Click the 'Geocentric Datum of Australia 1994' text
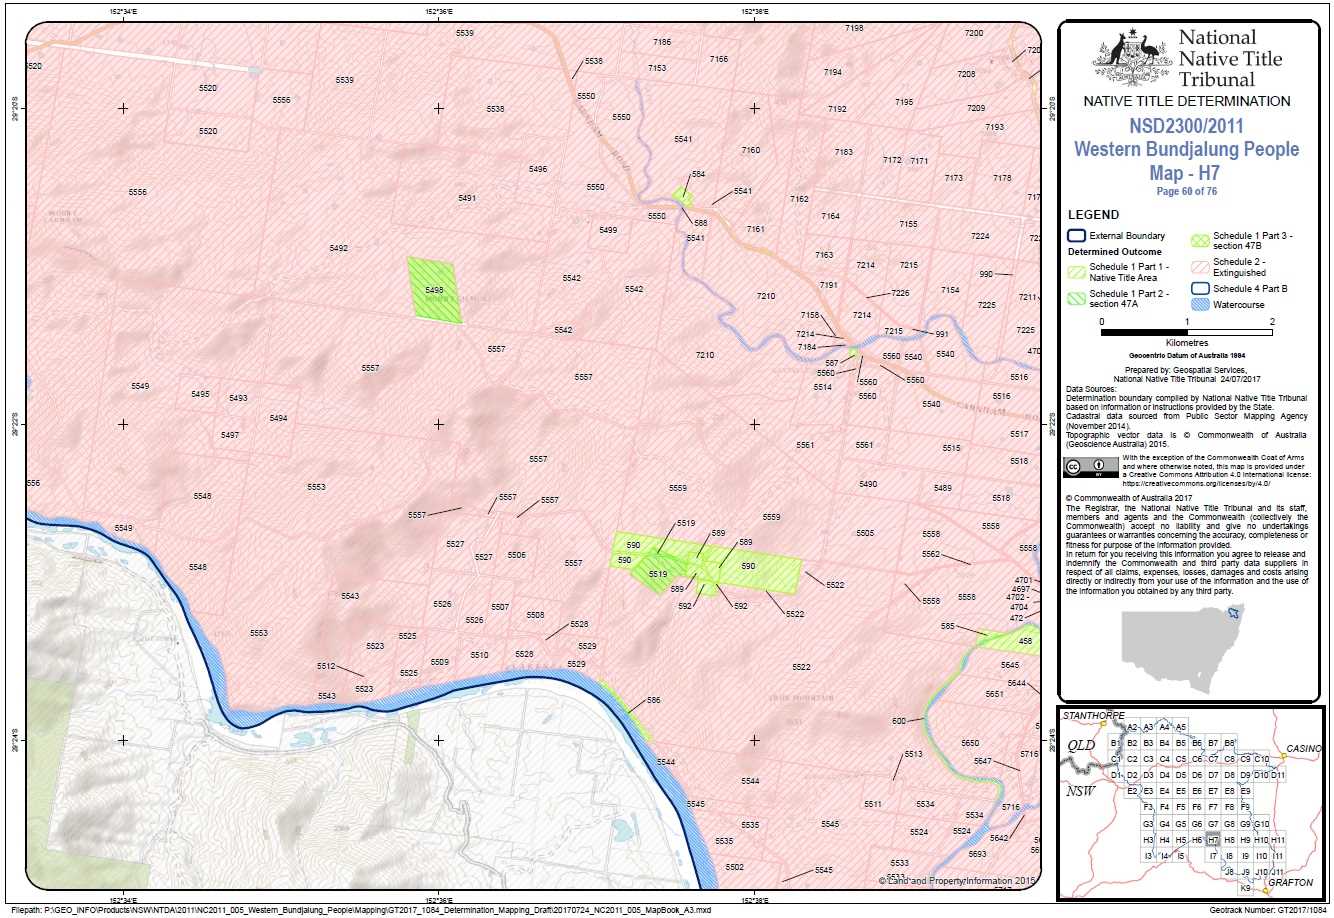 [1186, 355]
